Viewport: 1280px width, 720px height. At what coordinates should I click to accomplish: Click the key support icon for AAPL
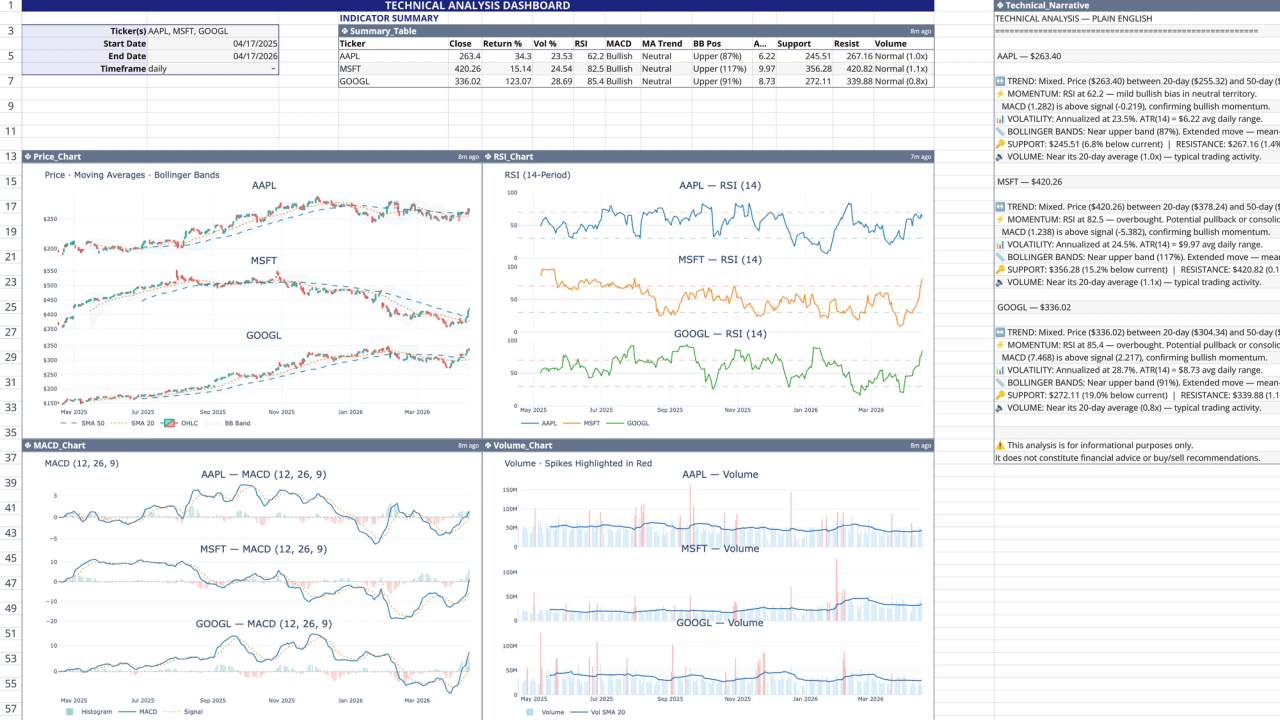[x=1000, y=144]
